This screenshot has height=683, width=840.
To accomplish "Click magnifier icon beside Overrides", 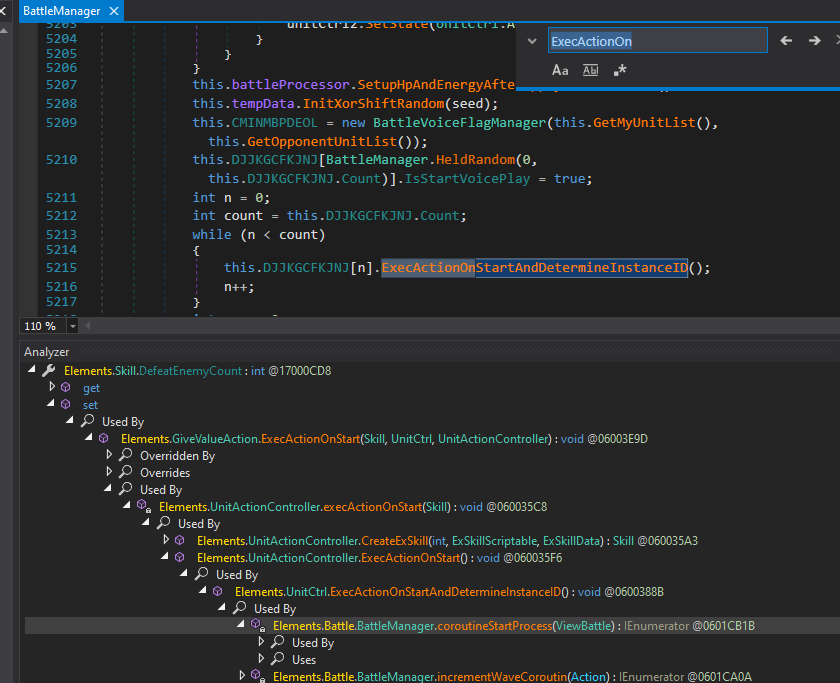I will [126, 472].
